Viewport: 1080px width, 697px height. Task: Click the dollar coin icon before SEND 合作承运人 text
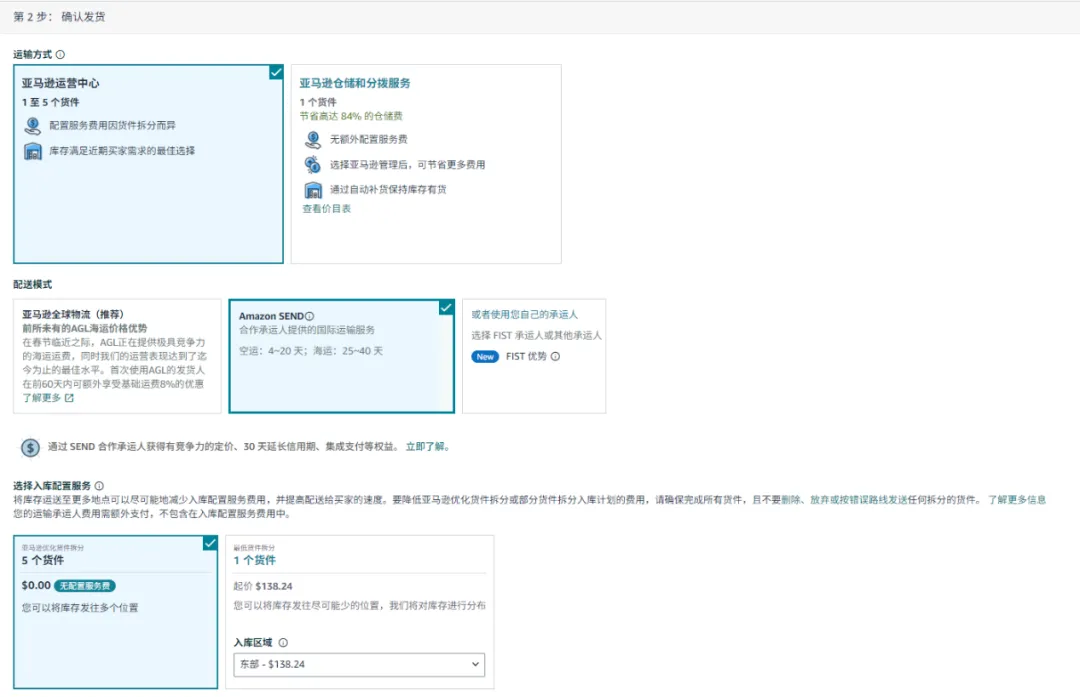pos(30,448)
